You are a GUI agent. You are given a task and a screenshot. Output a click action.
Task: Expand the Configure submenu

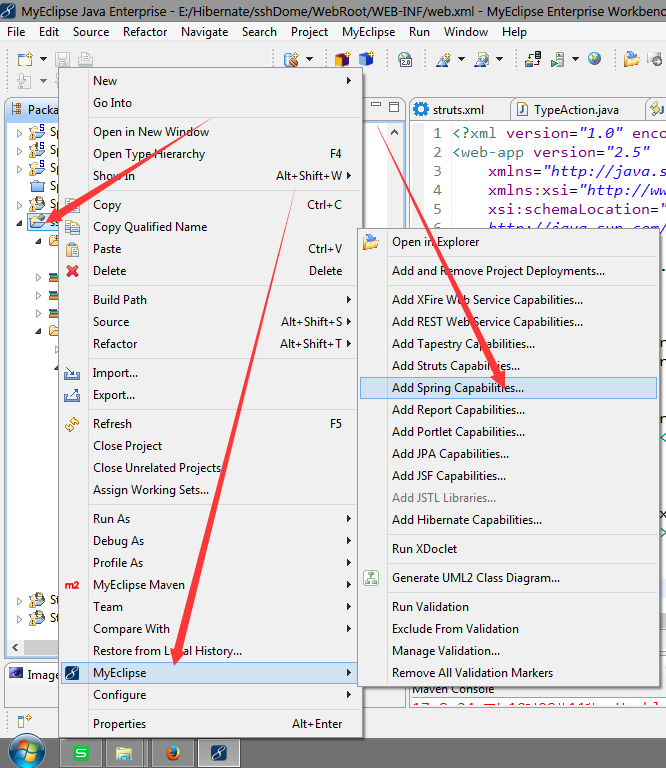tap(349, 695)
